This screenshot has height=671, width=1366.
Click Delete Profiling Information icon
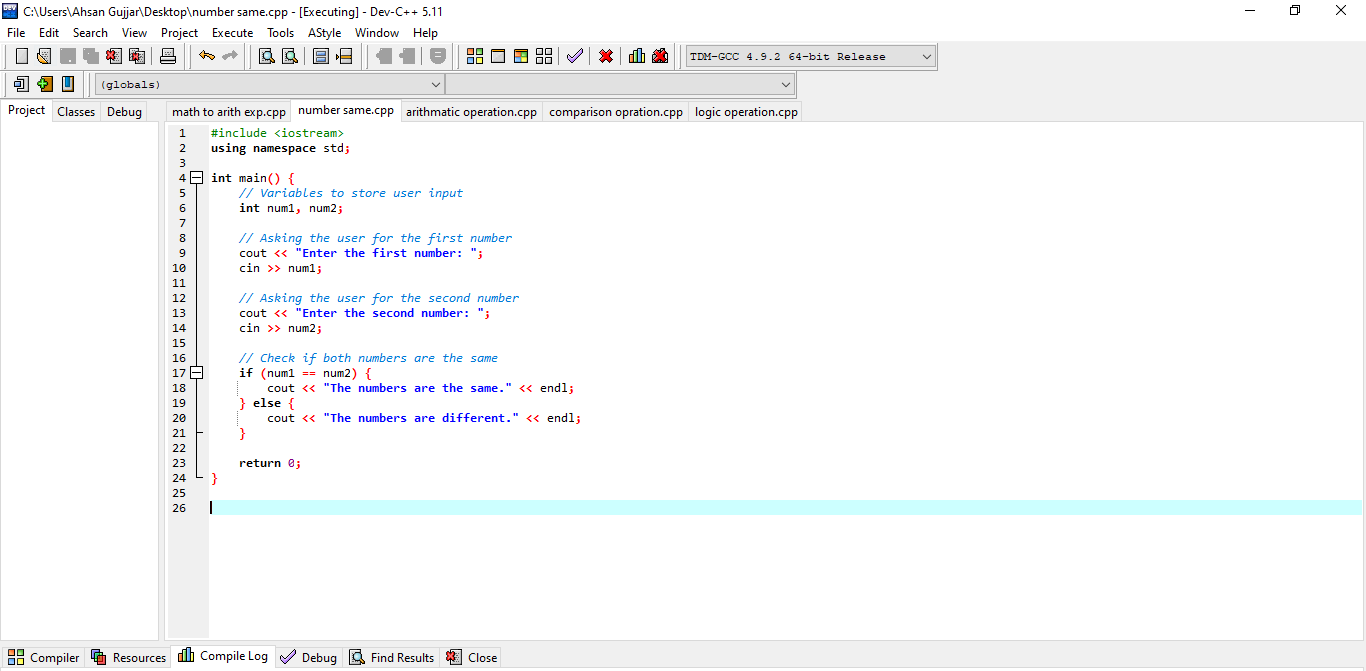click(660, 56)
